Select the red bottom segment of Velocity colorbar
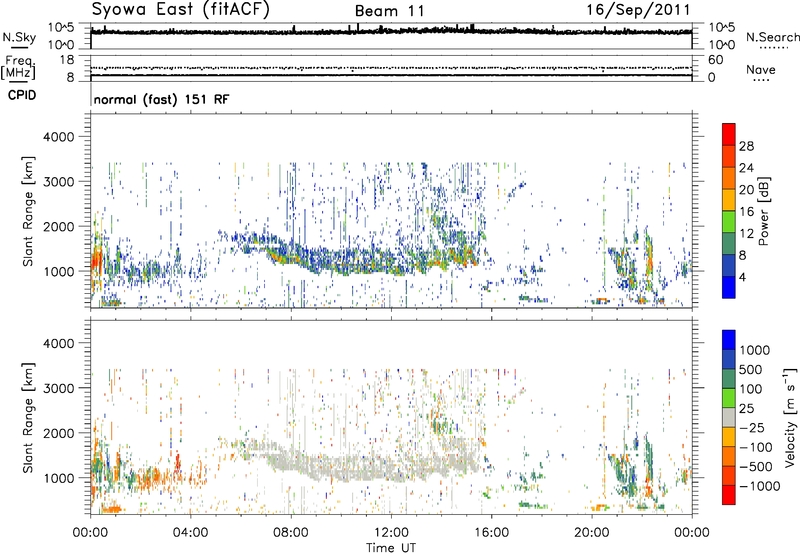 coord(729,495)
